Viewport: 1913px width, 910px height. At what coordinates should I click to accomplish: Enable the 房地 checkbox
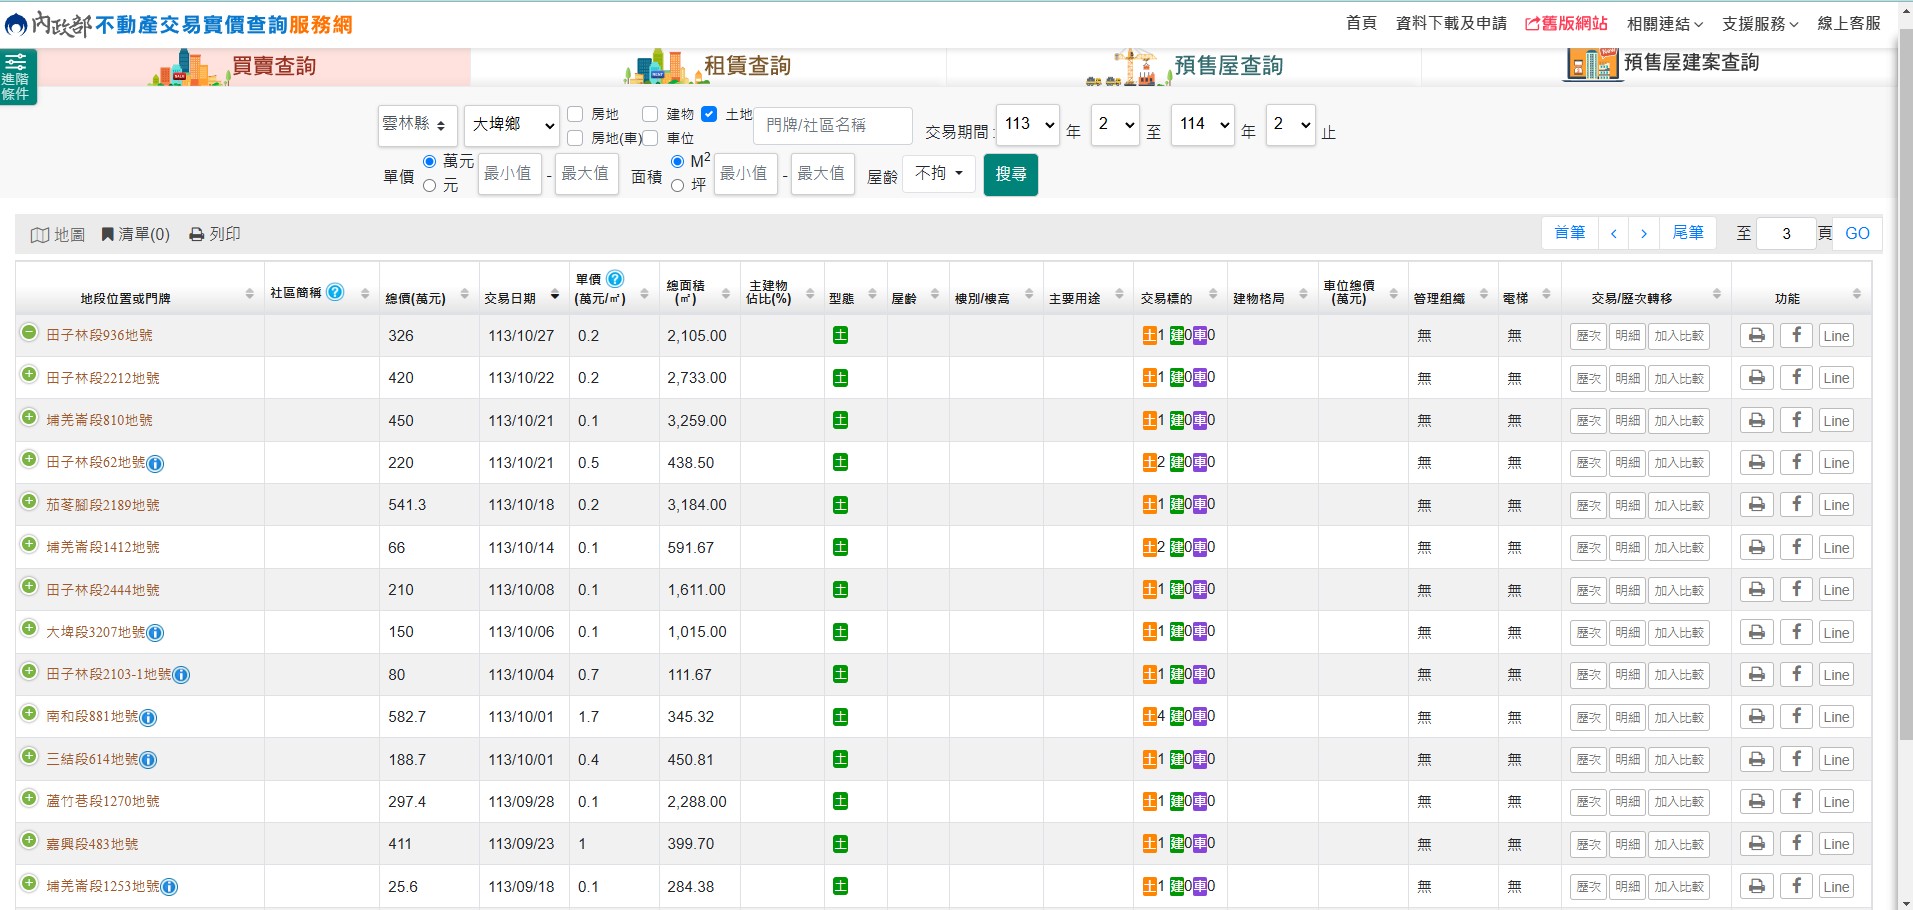(x=575, y=114)
